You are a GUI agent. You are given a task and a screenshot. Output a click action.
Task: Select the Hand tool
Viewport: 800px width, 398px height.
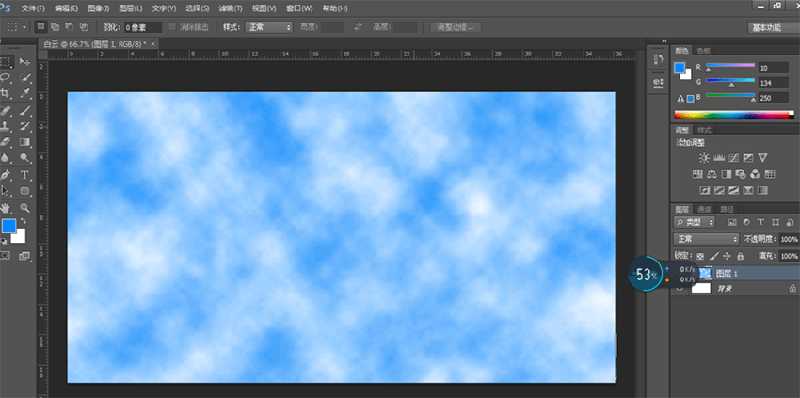6,208
